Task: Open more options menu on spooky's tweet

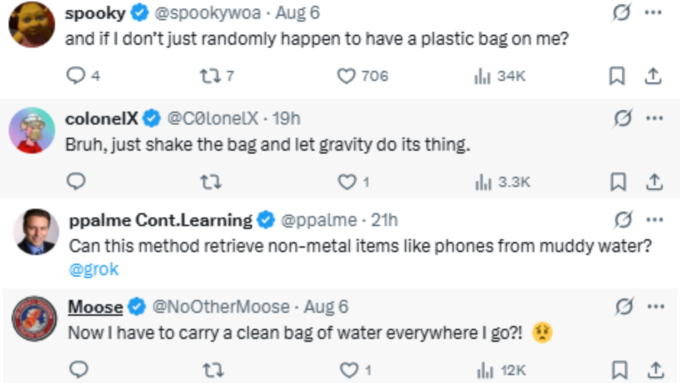Action: (x=653, y=12)
